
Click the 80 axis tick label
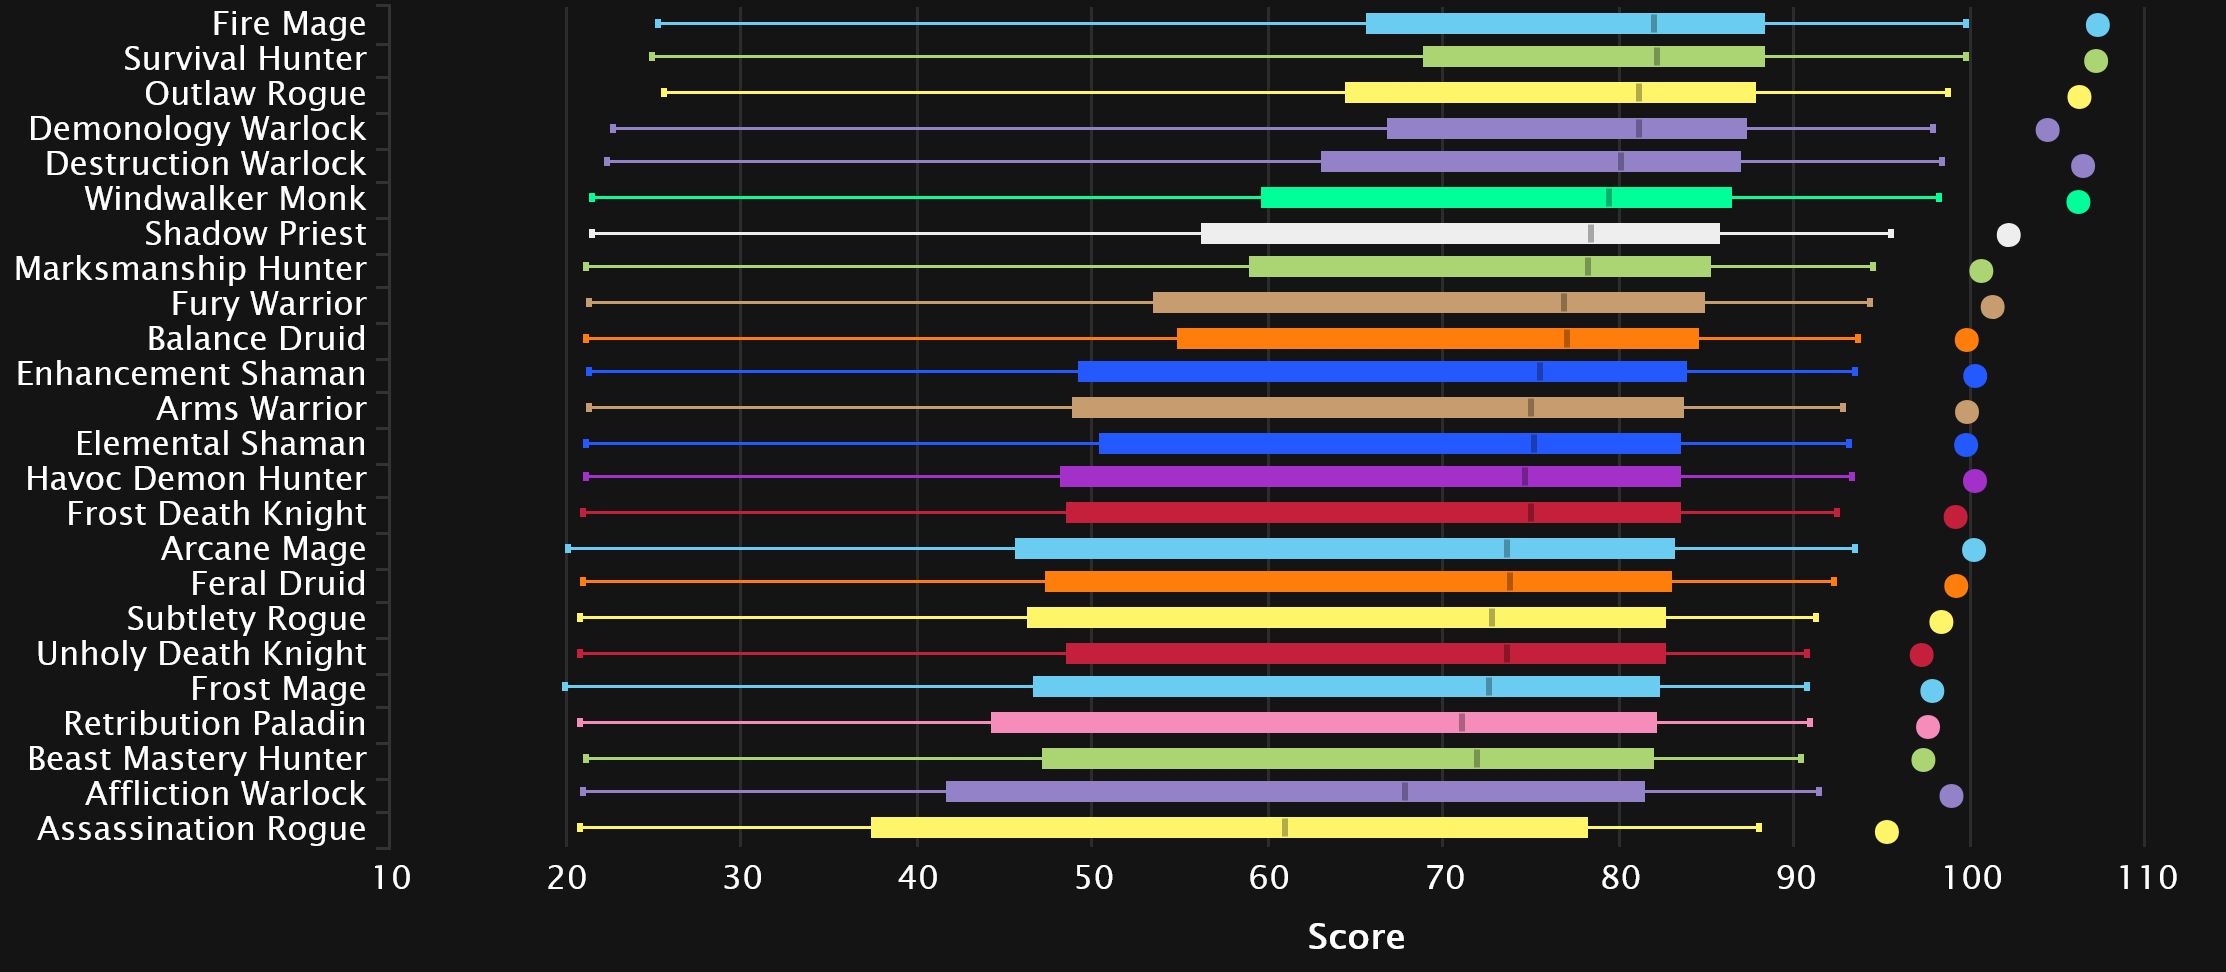click(x=1620, y=878)
